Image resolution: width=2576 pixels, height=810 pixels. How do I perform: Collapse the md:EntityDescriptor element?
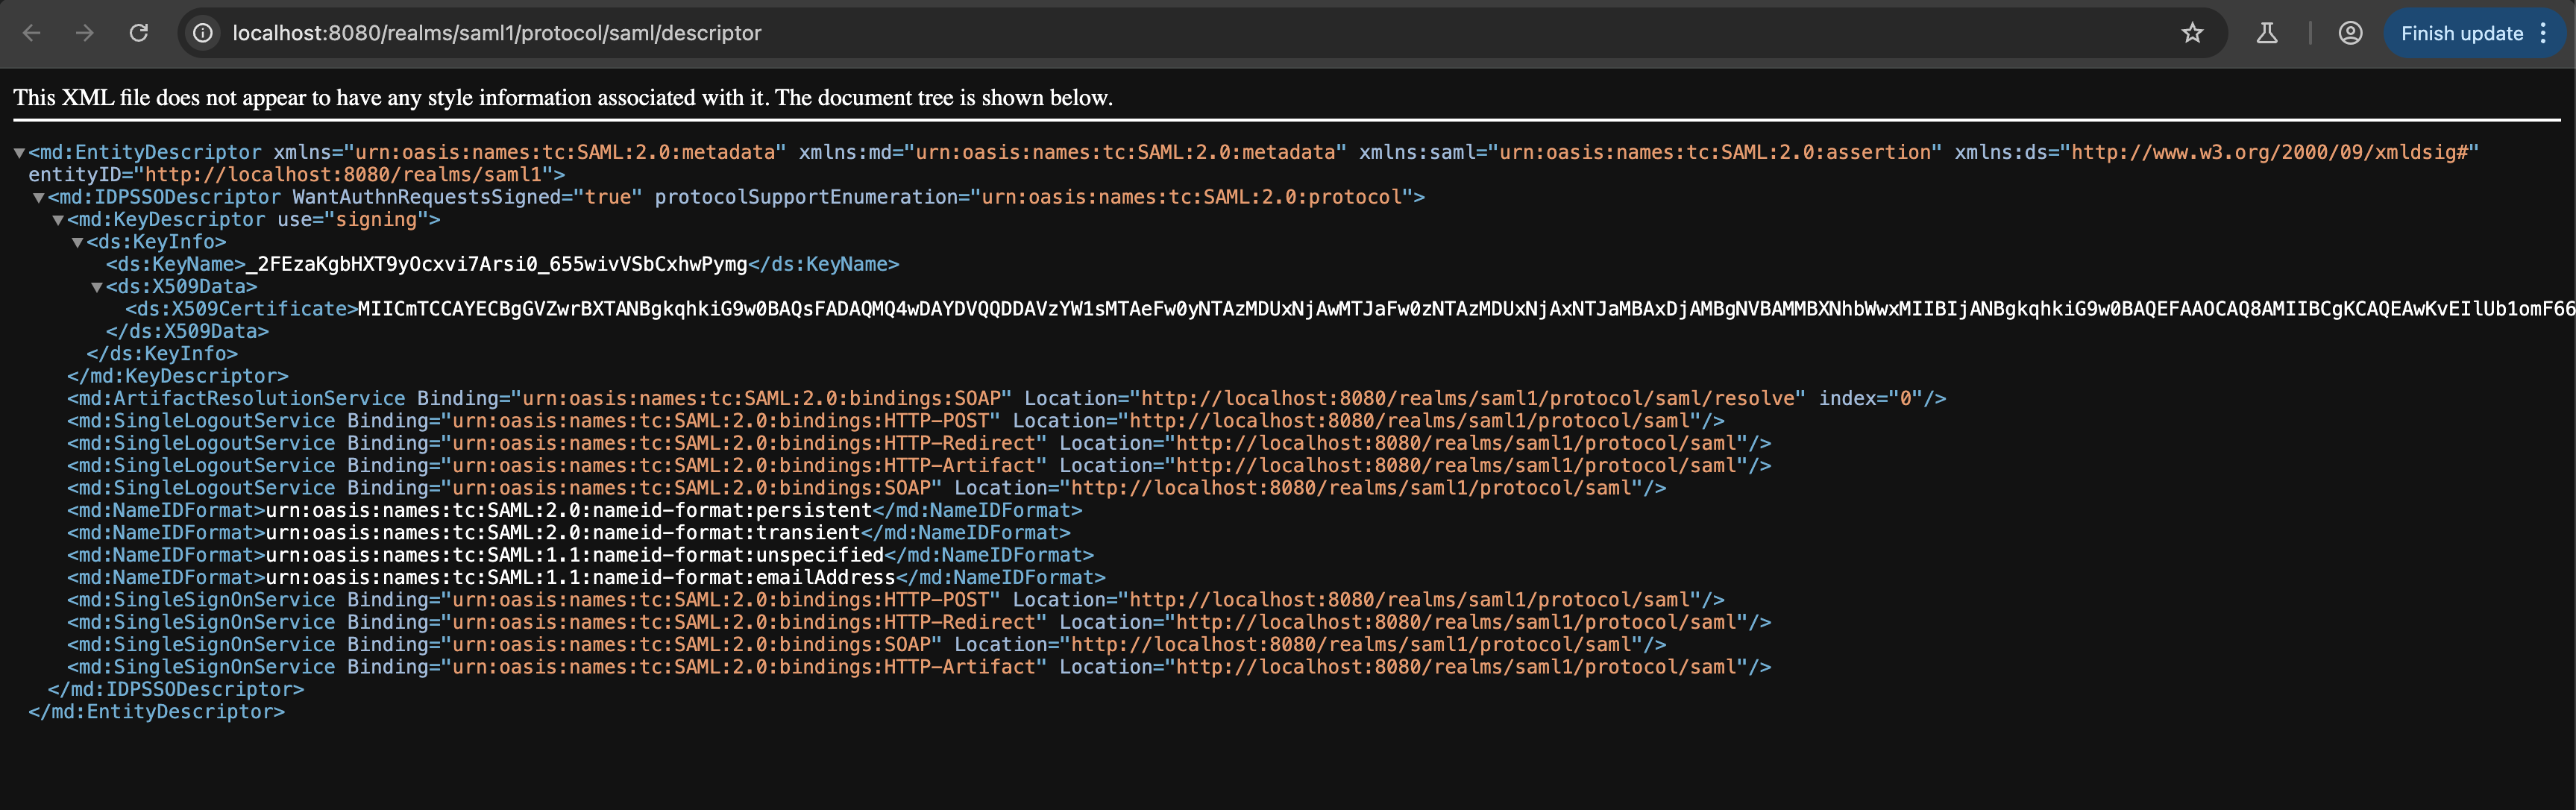20,152
